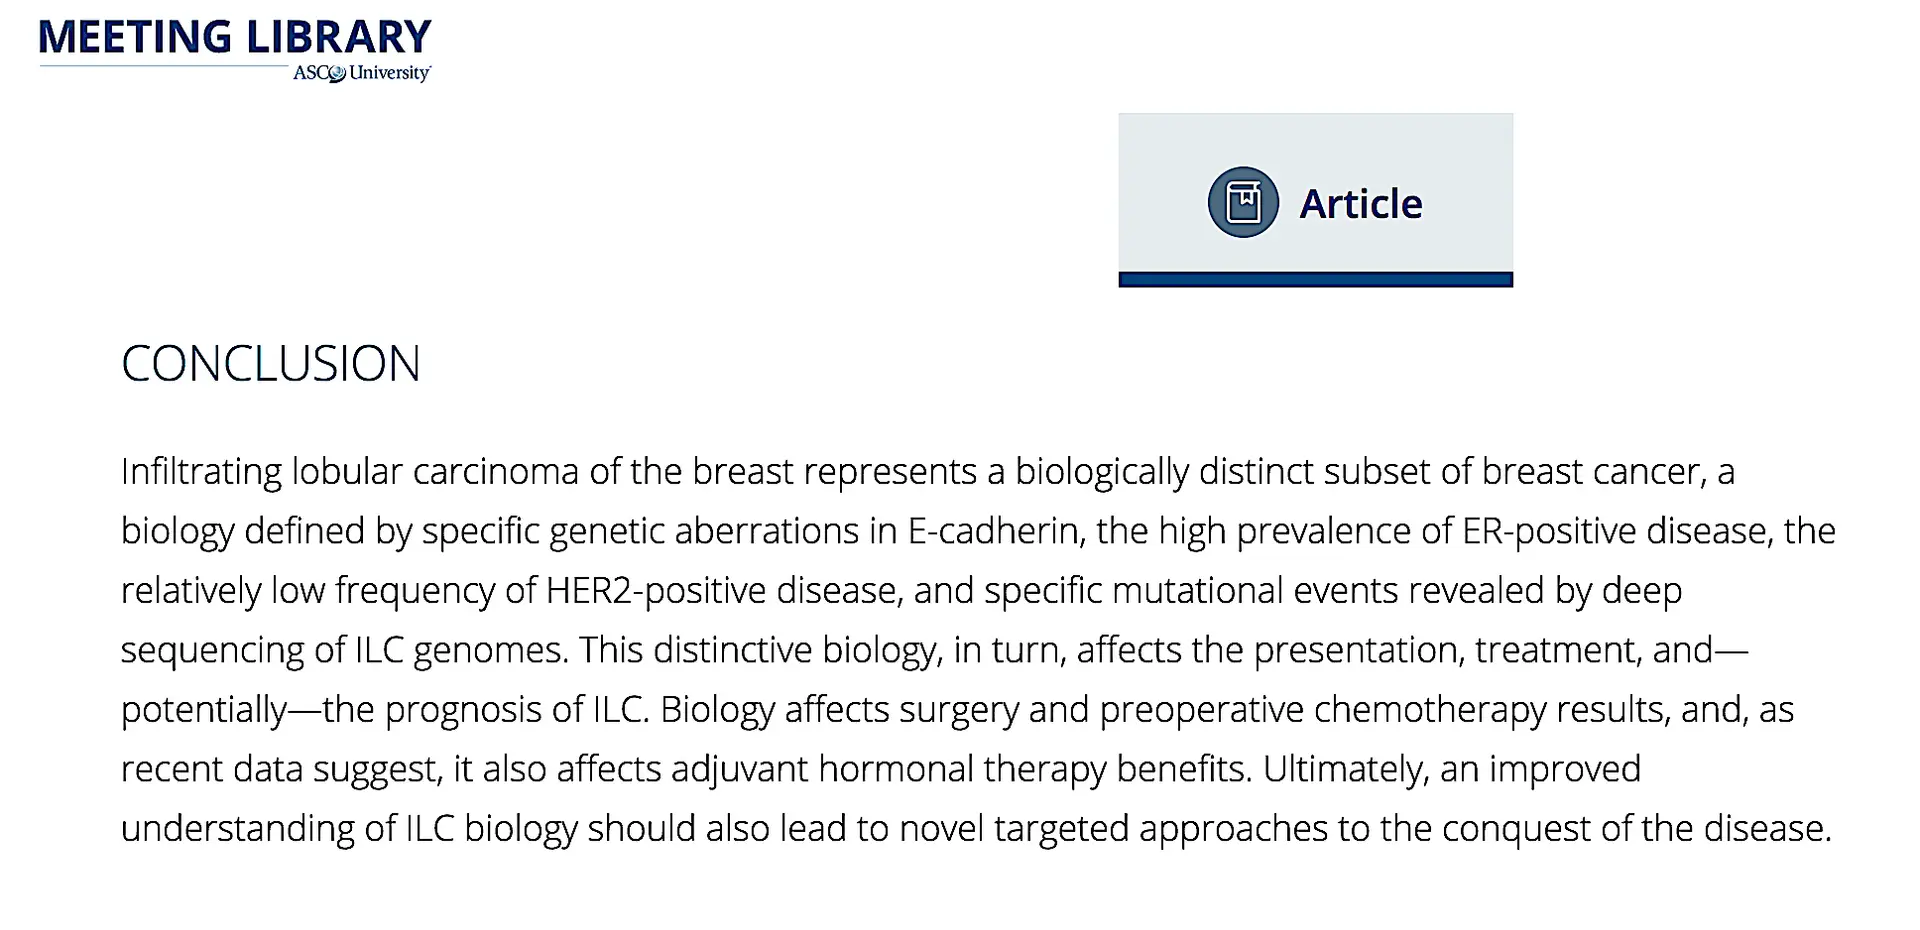Open the Article tab

click(x=1315, y=200)
